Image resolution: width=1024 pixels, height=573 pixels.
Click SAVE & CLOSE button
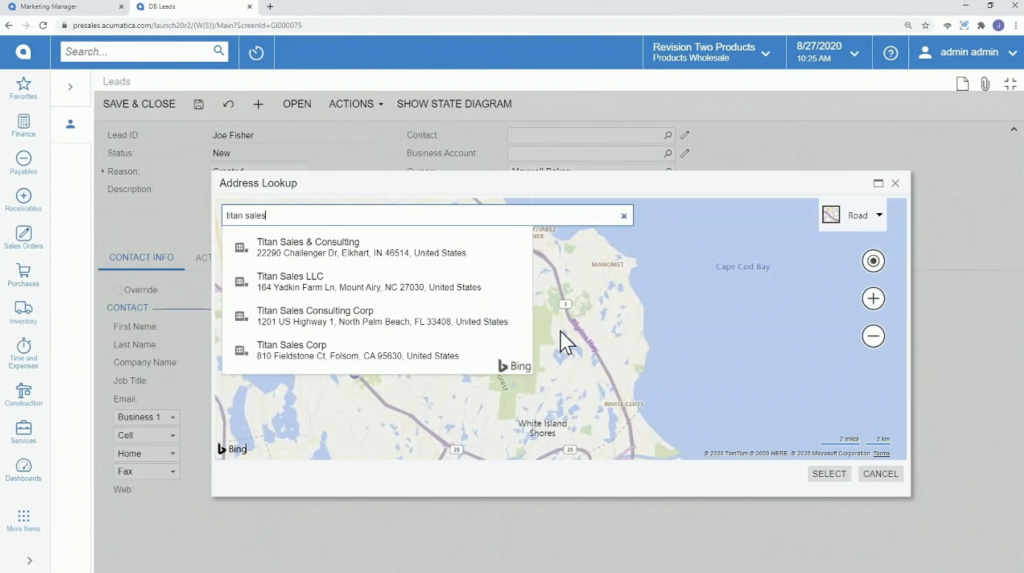tap(139, 104)
